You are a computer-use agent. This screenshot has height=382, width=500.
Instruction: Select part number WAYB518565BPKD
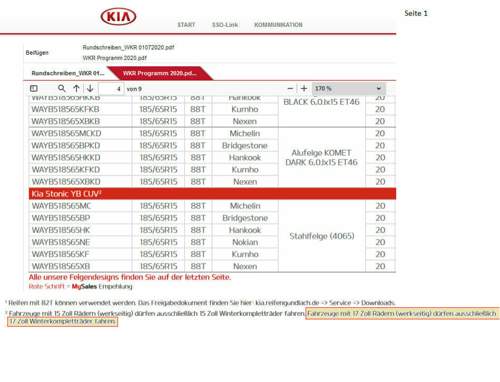(66, 146)
